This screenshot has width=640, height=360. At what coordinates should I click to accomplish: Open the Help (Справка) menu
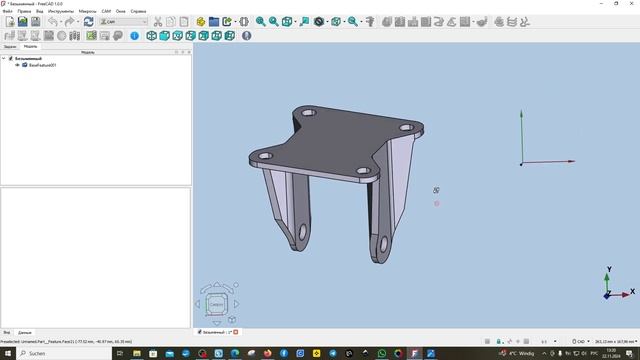pyautogui.click(x=138, y=11)
